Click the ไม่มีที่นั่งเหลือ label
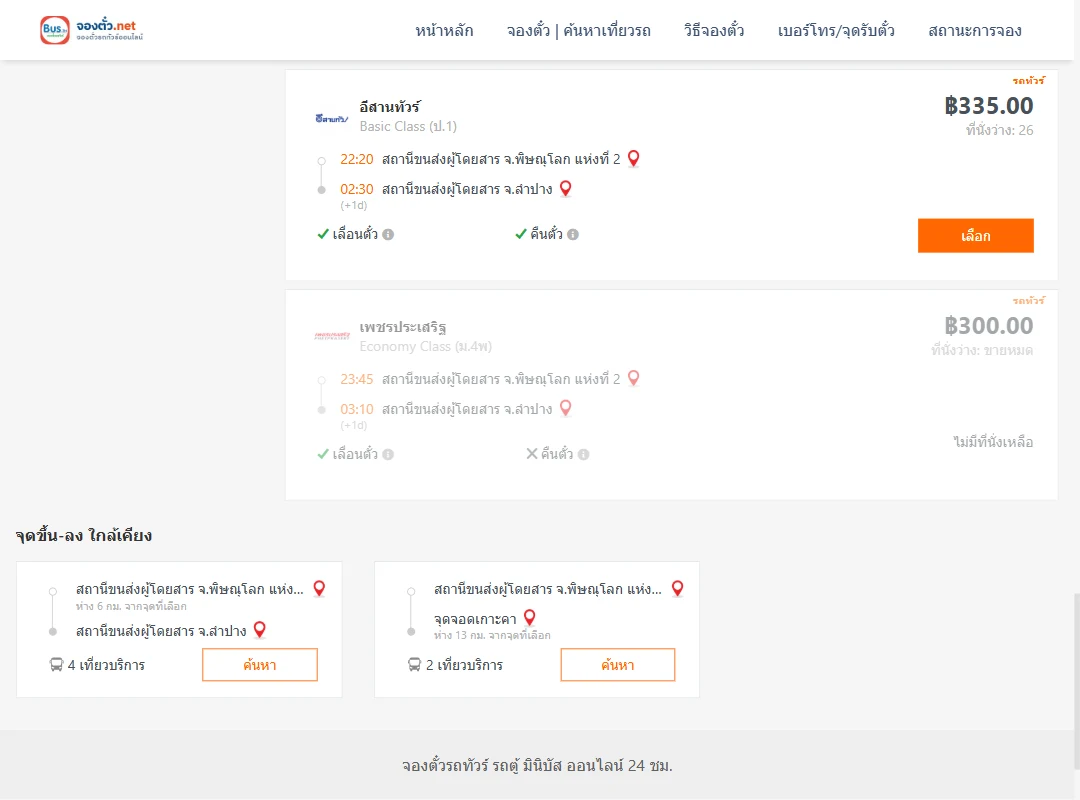Screen dimensions: 1080x800 tap(993, 442)
